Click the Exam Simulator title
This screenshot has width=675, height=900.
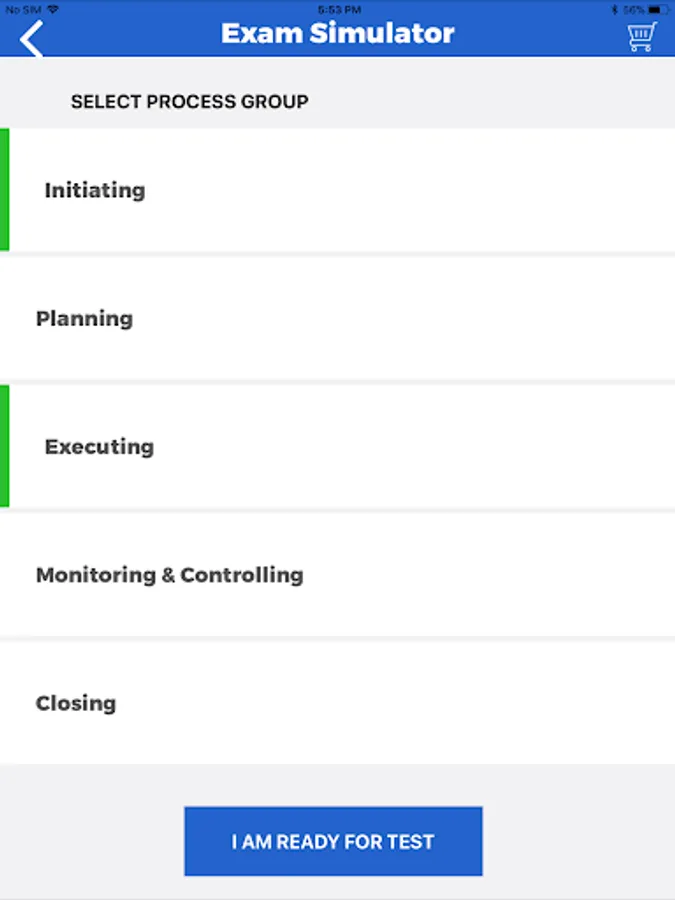tap(337, 33)
